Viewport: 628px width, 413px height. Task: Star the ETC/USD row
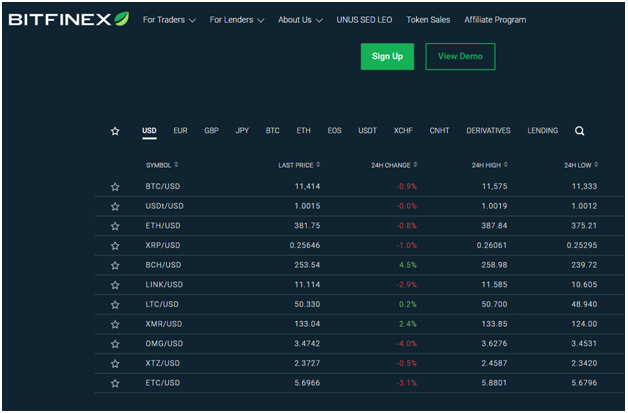click(x=115, y=383)
